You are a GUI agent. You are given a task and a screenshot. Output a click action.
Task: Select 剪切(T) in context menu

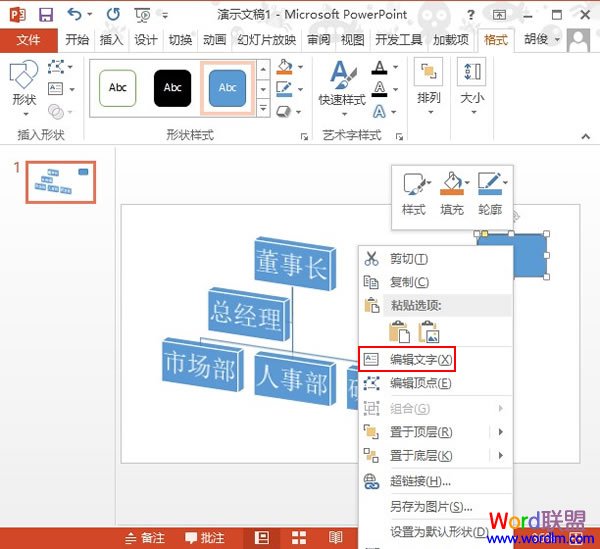click(435, 259)
